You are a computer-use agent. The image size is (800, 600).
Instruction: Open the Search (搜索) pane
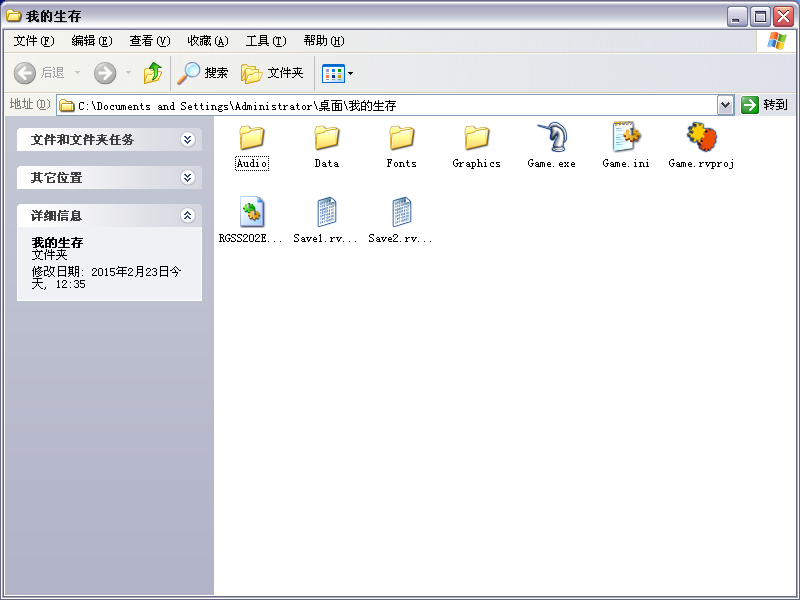point(203,73)
